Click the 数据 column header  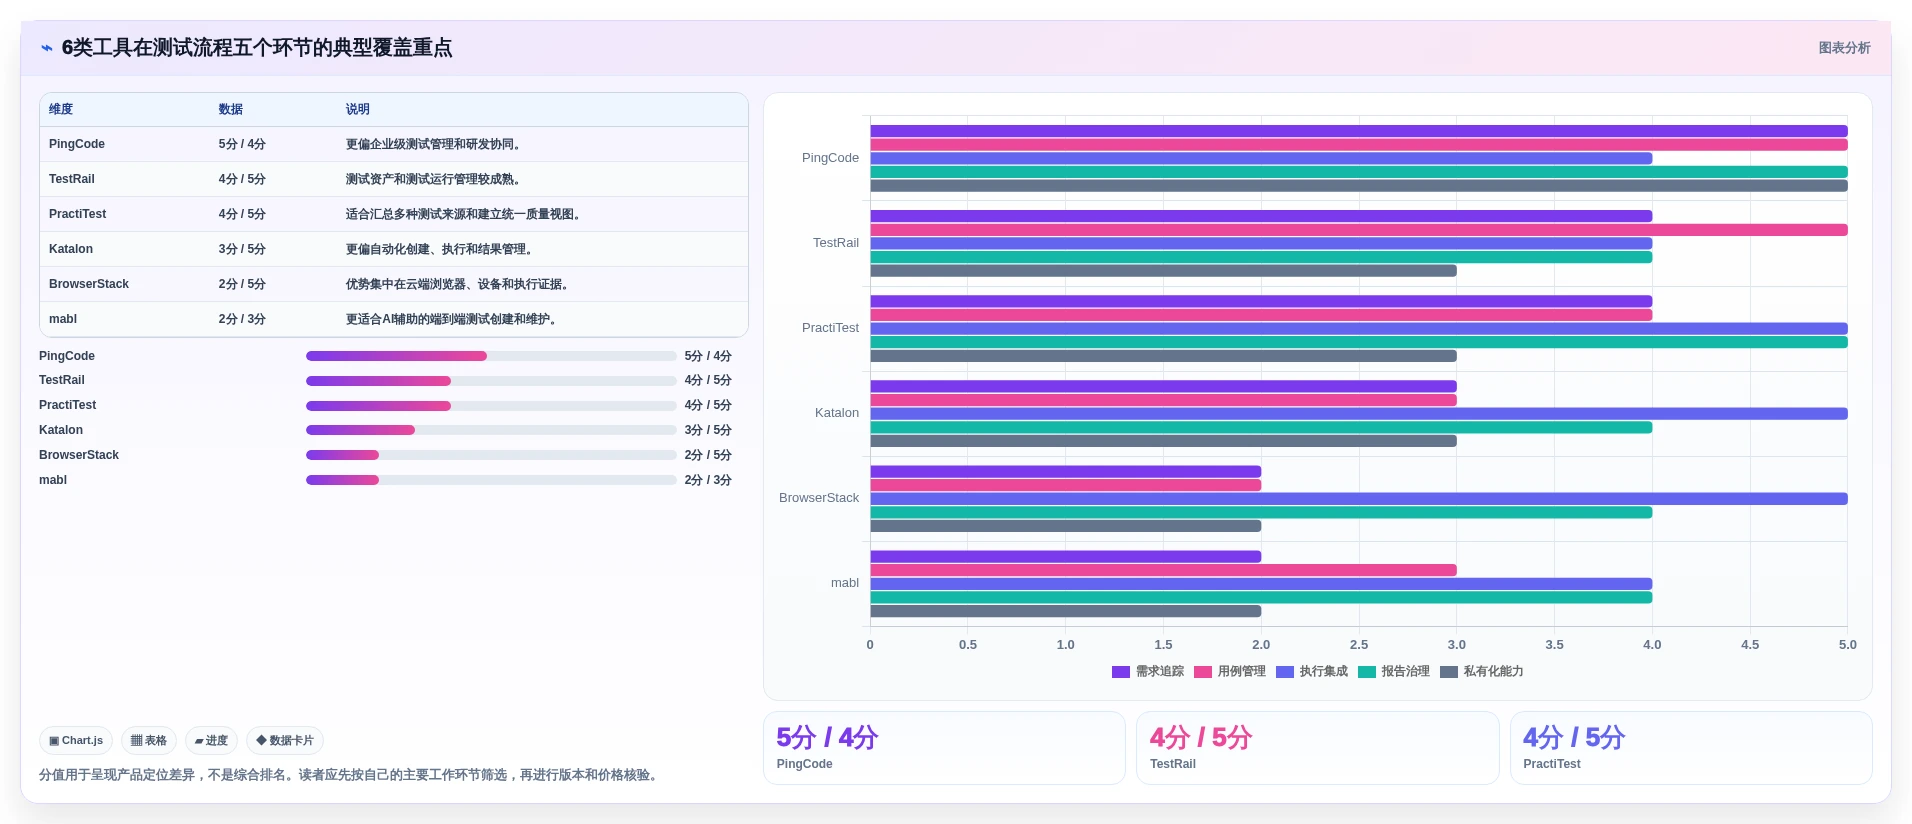pos(231,109)
